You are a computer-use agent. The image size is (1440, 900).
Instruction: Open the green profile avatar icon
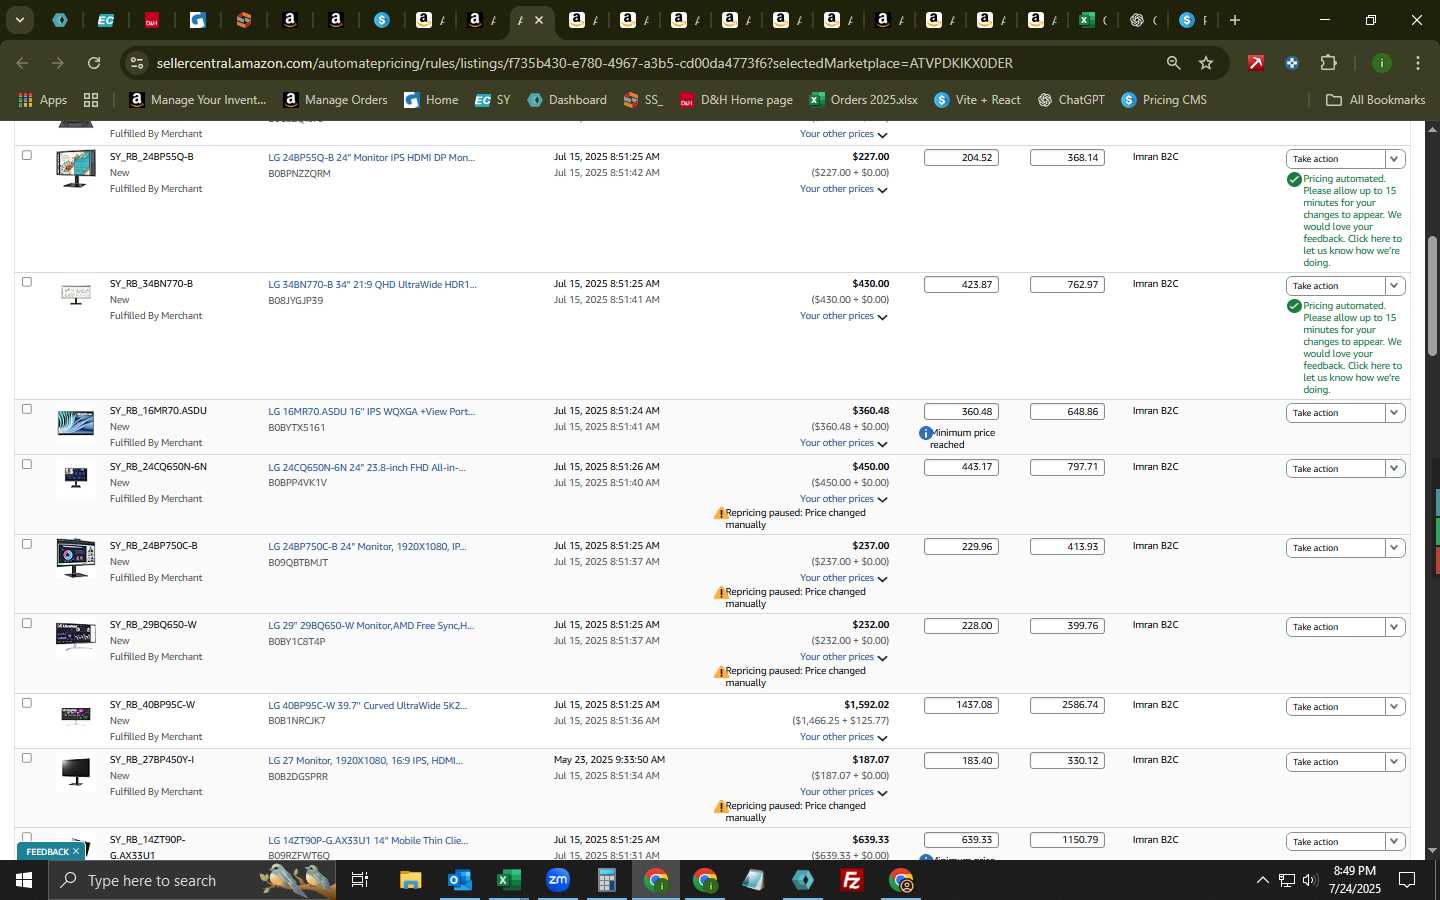[1382, 63]
